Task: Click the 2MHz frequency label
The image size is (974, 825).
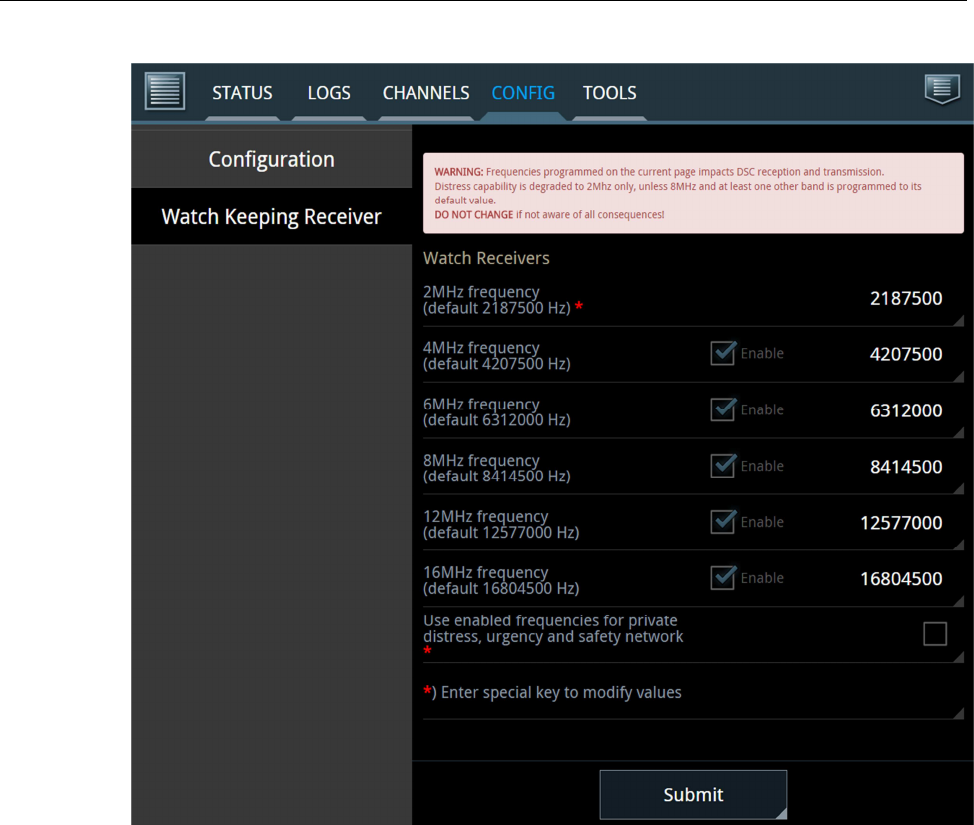Action: pos(497,300)
